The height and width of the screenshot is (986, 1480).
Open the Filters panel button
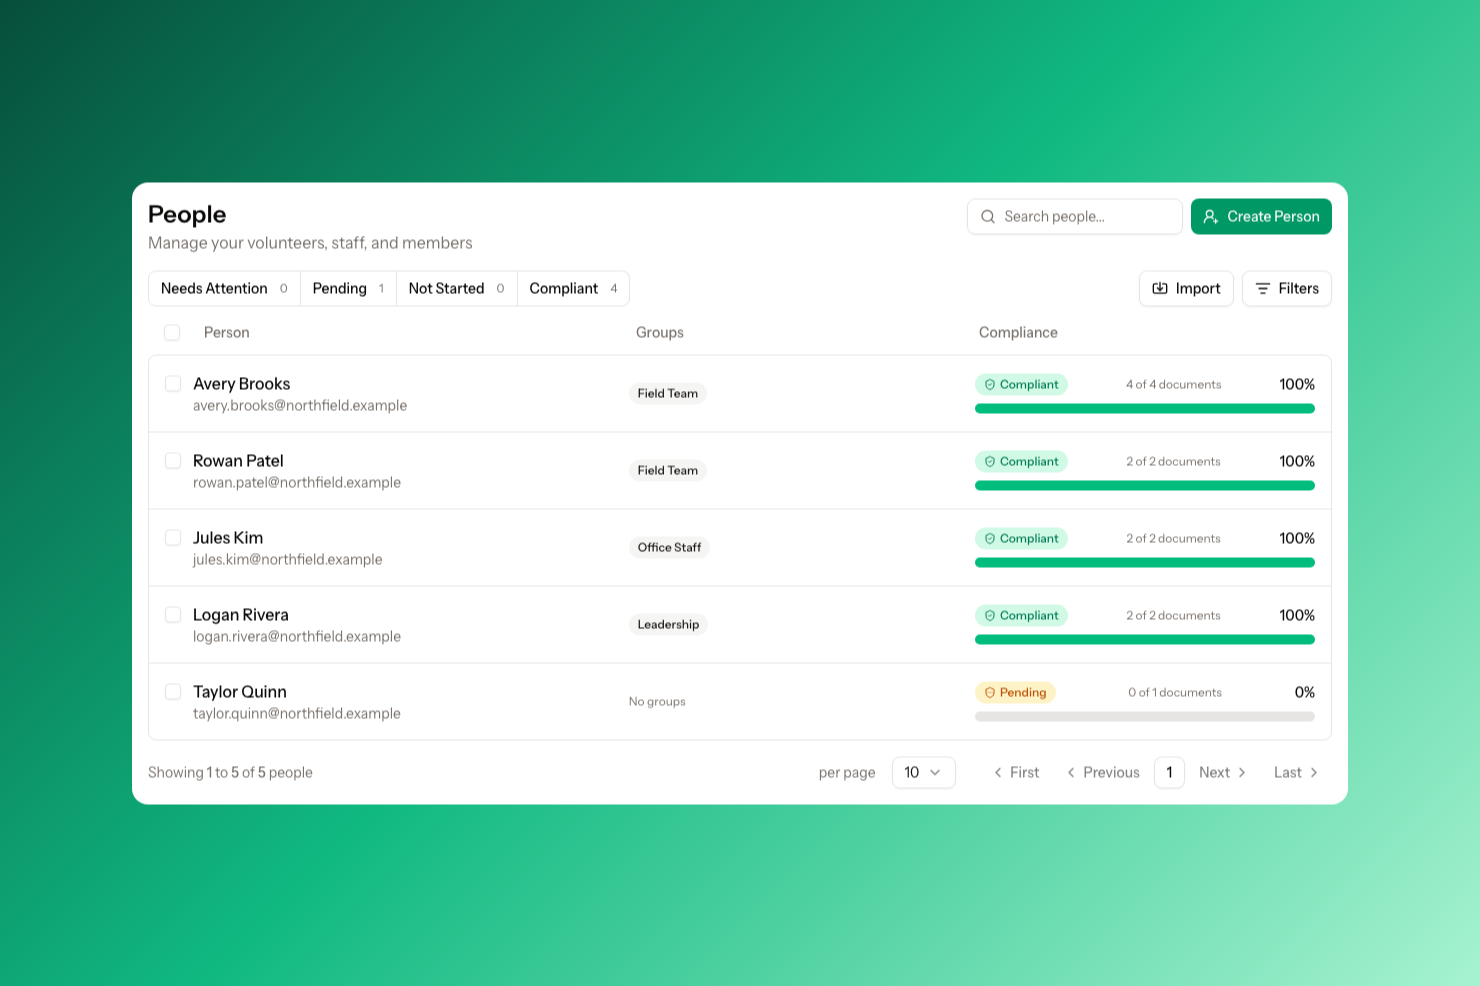click(1286, 288)
